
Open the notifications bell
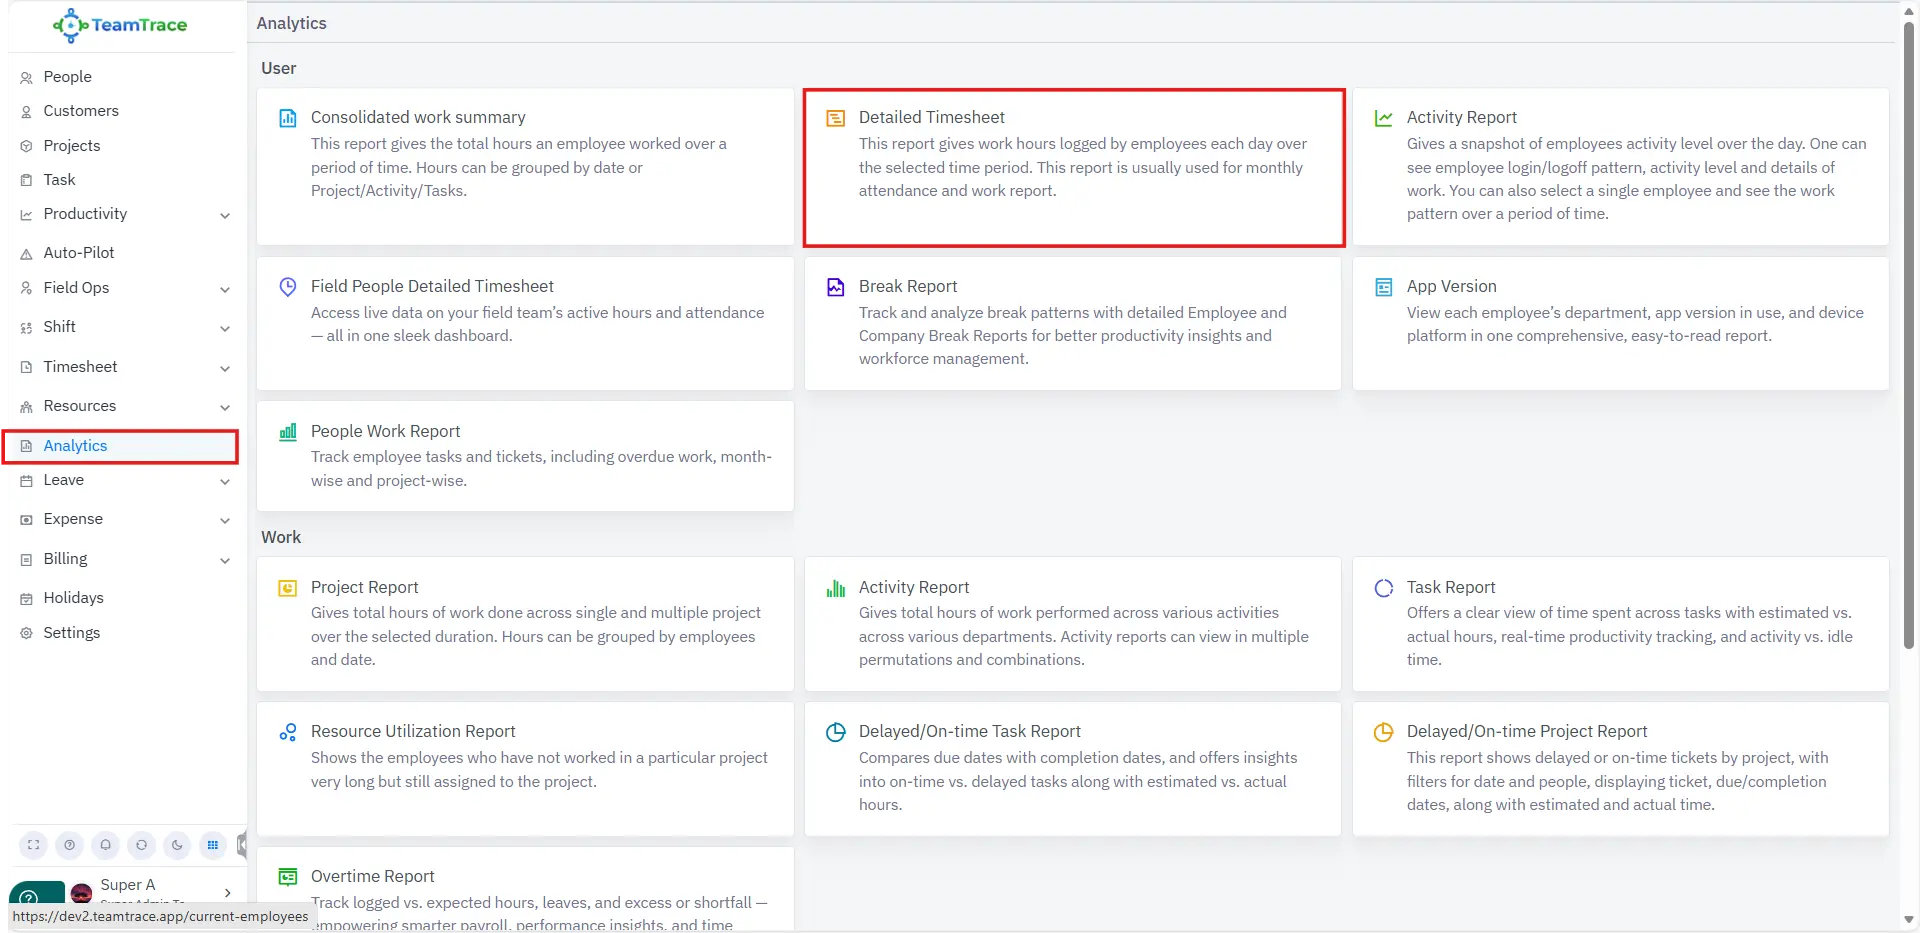(105, 845)
